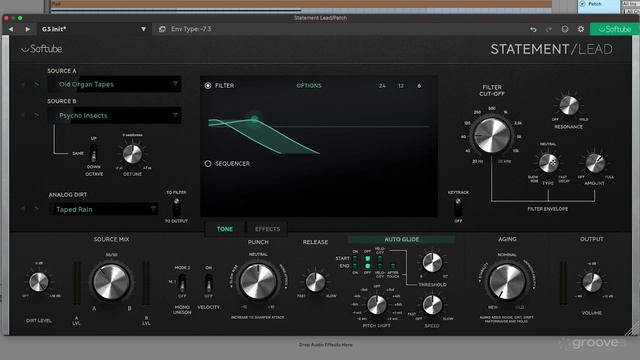The width and height of the screenshot is (640, 360).
Task: Select previous Source A sample arrow
Action: point(23,84)
